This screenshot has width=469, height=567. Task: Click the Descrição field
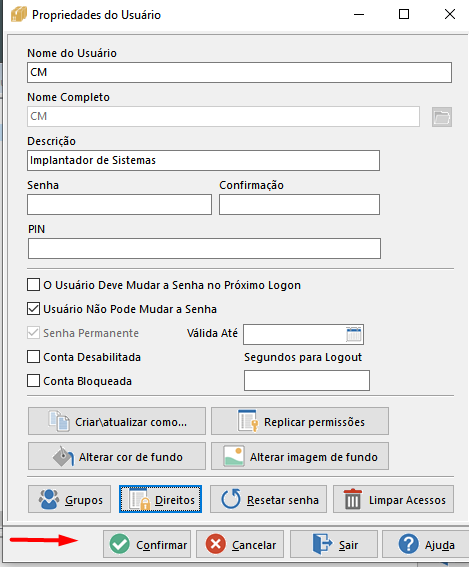pos(203,160)
